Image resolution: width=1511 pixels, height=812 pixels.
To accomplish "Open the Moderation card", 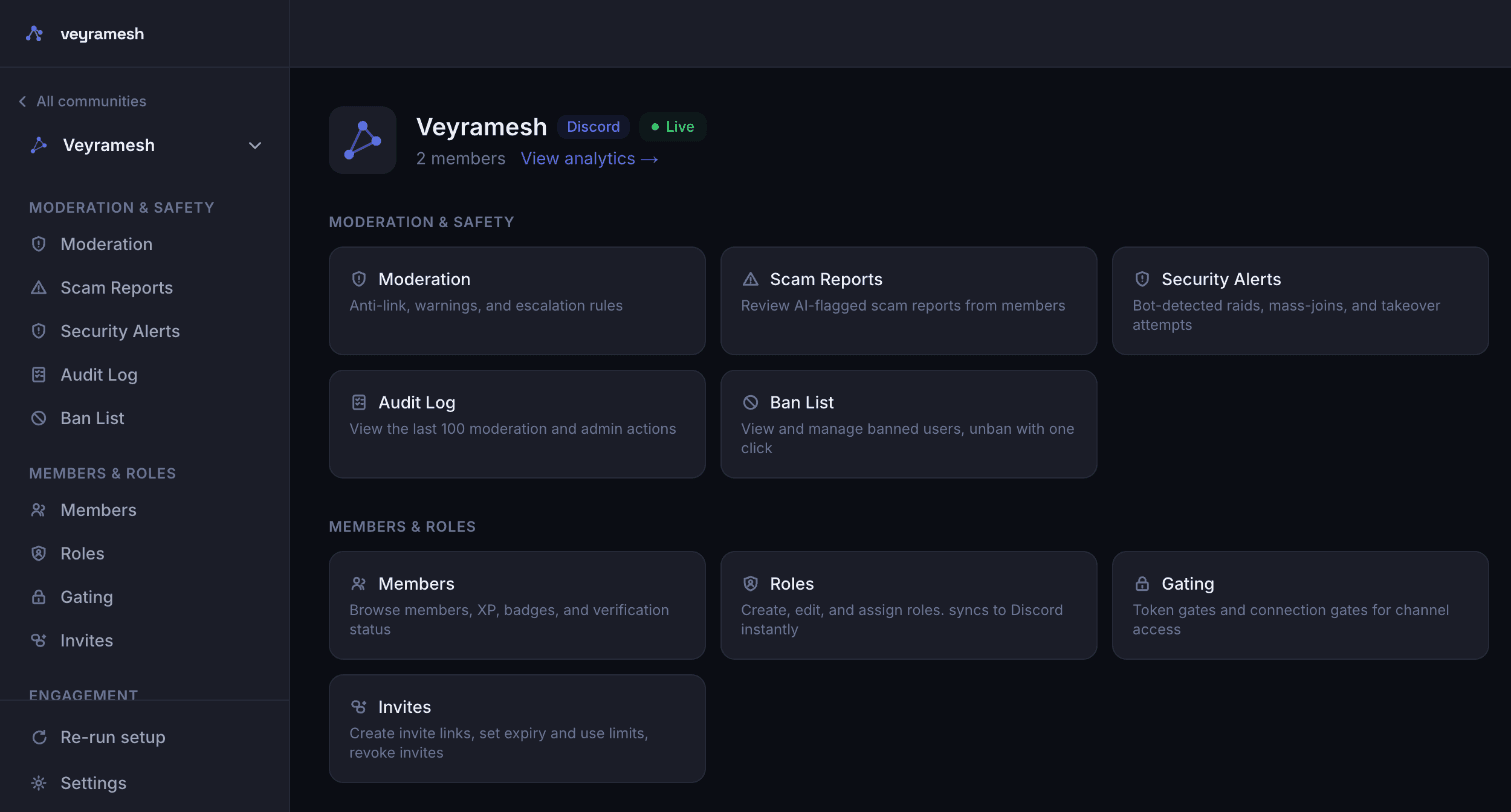I will tap(517, 301).
